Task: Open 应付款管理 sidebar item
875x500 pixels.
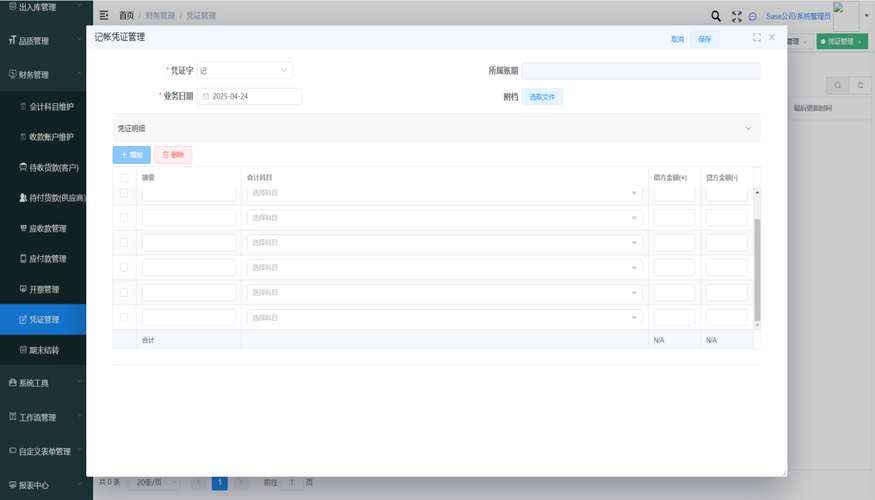Action: [x=43, y=258]
